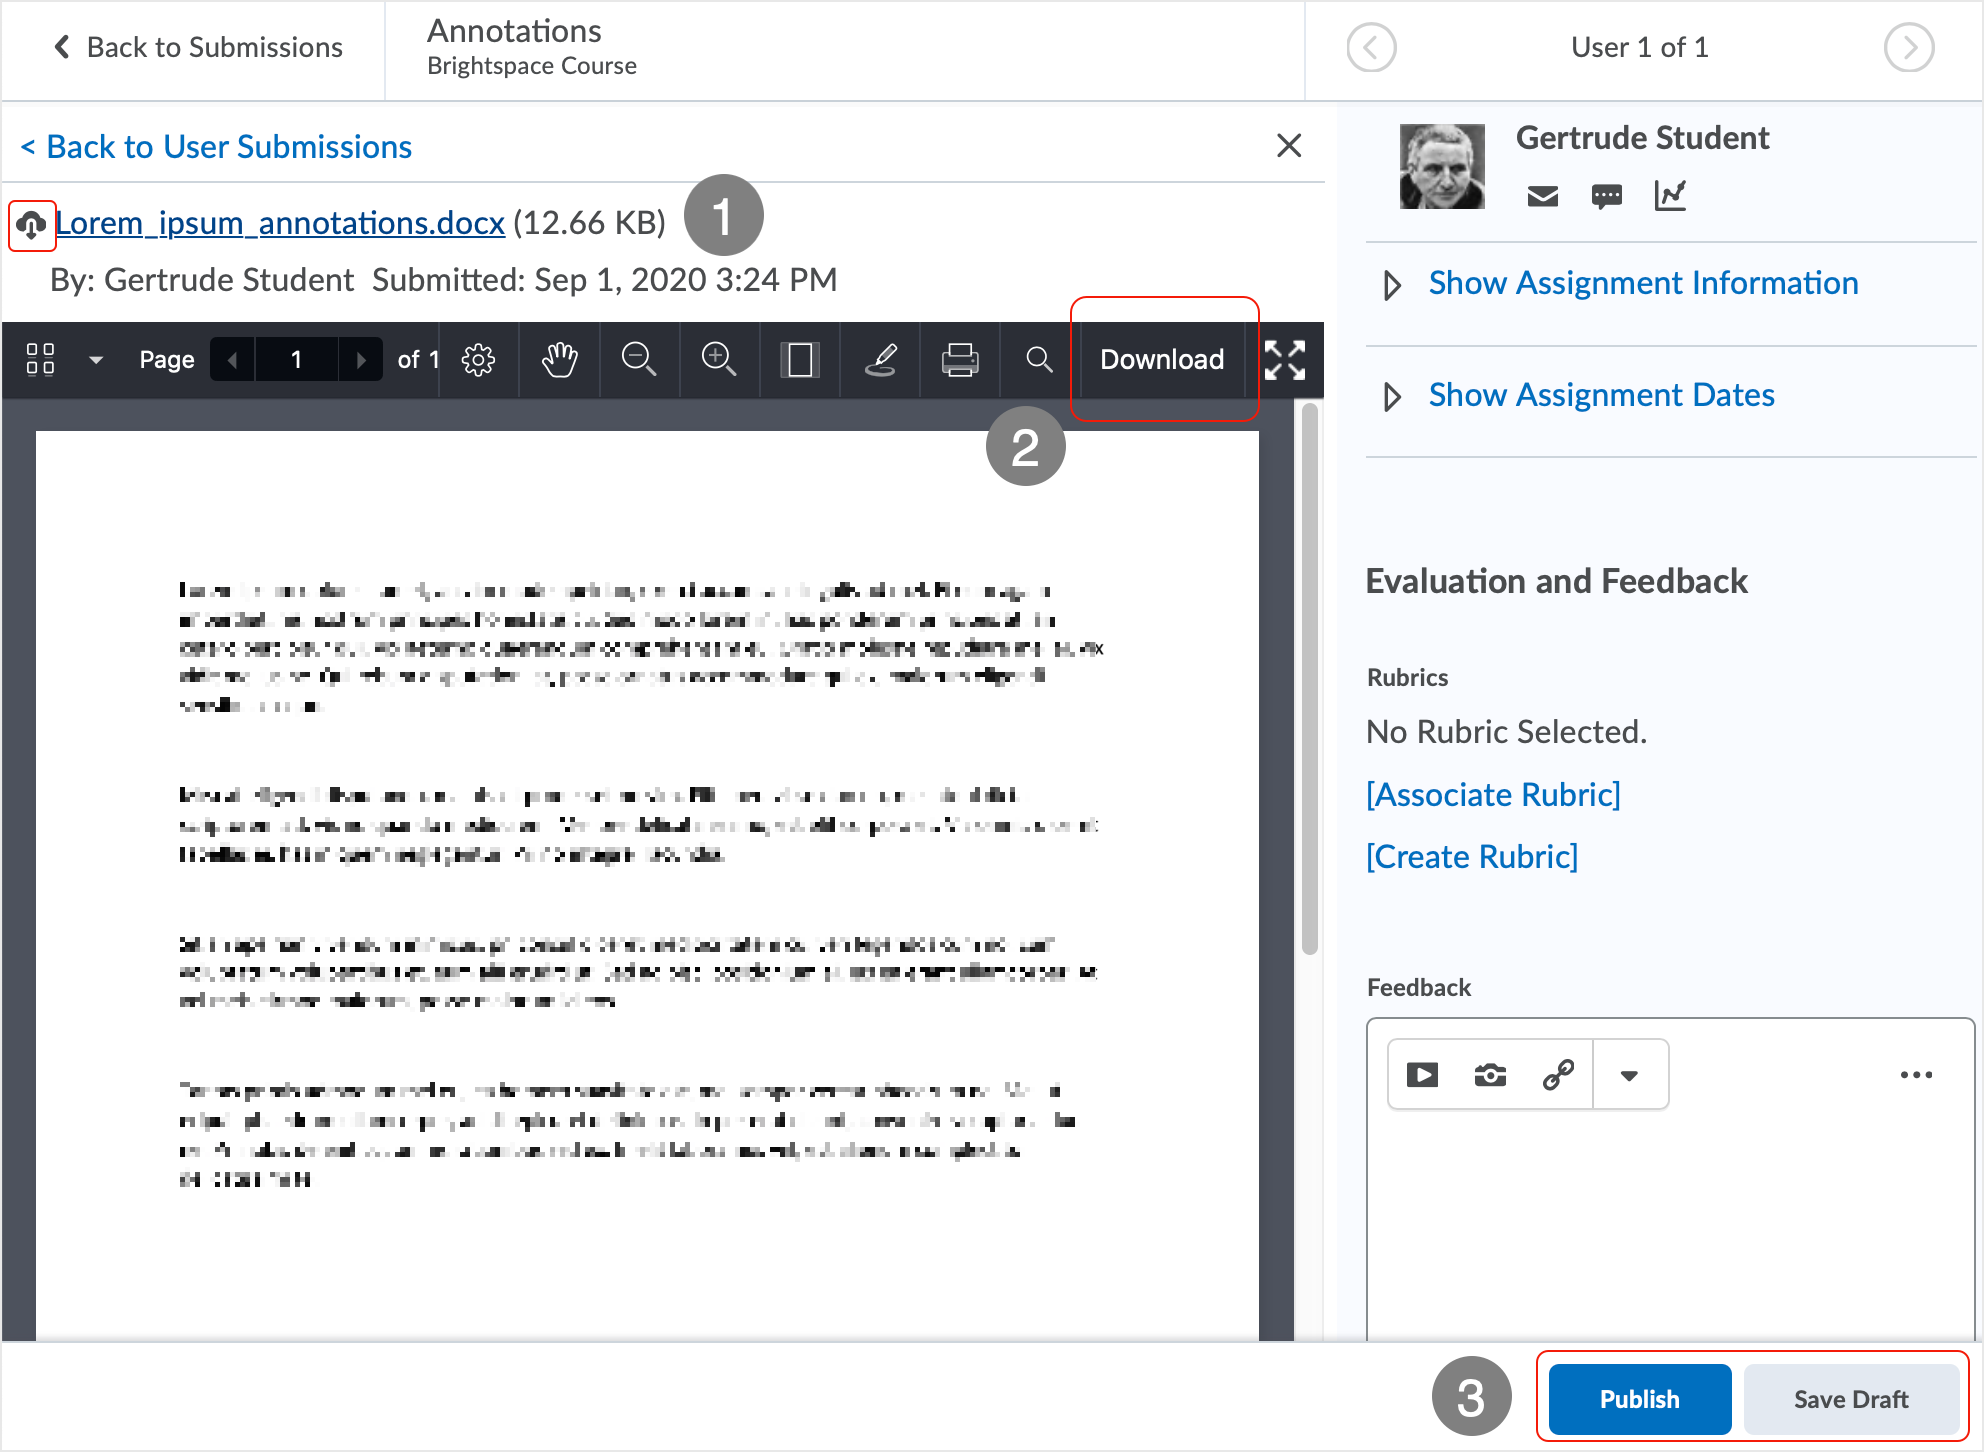Screen dimensions: 1984x1452
Task: Click the fullscreen expand icon
Action: pos(1286,359)
